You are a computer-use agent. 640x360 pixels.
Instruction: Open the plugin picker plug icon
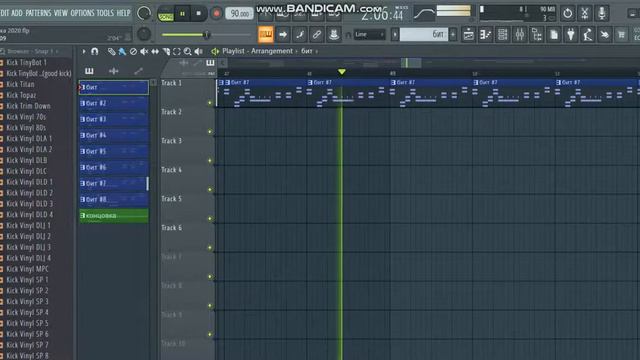(571, 35)
